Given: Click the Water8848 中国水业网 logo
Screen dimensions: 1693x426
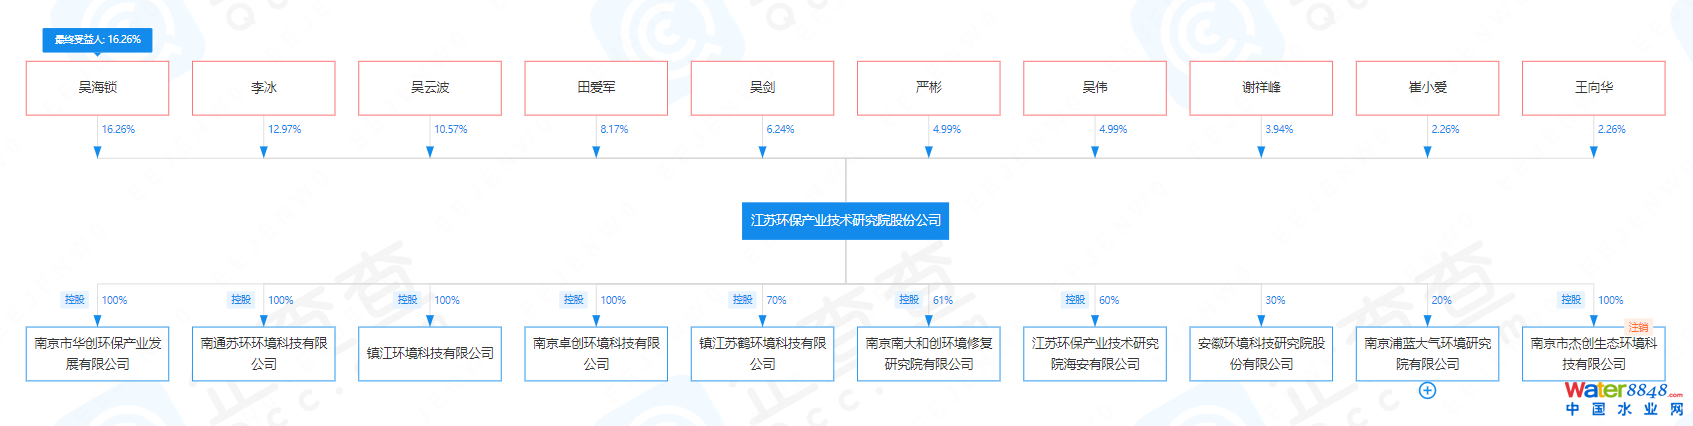Looking at the screenshot, I should [1623, 398].
